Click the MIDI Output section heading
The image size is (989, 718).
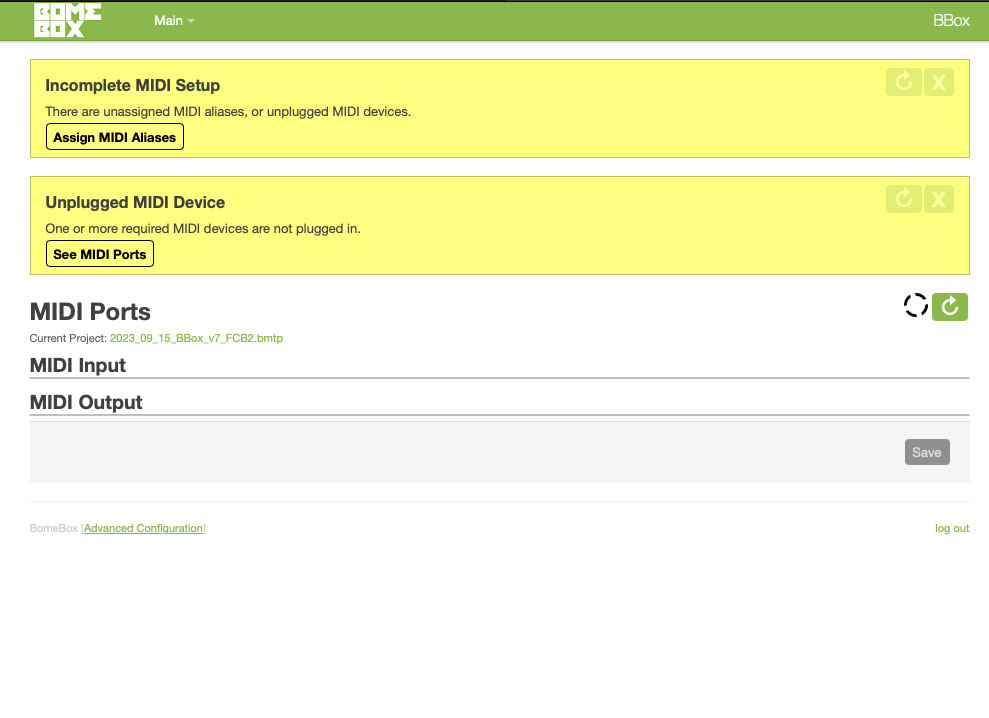click(86, 403)
